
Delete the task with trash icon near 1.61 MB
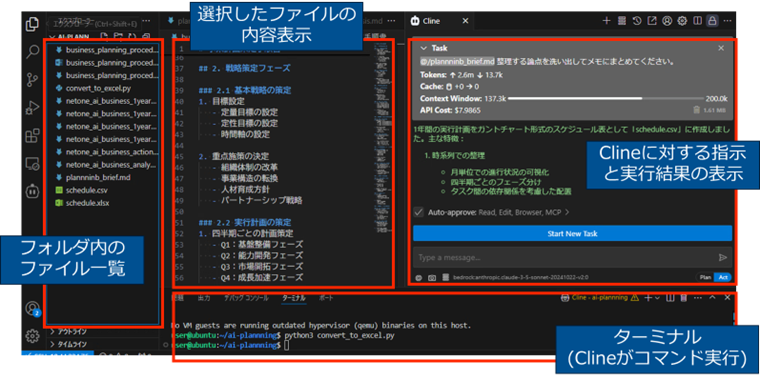pos(697,110)
